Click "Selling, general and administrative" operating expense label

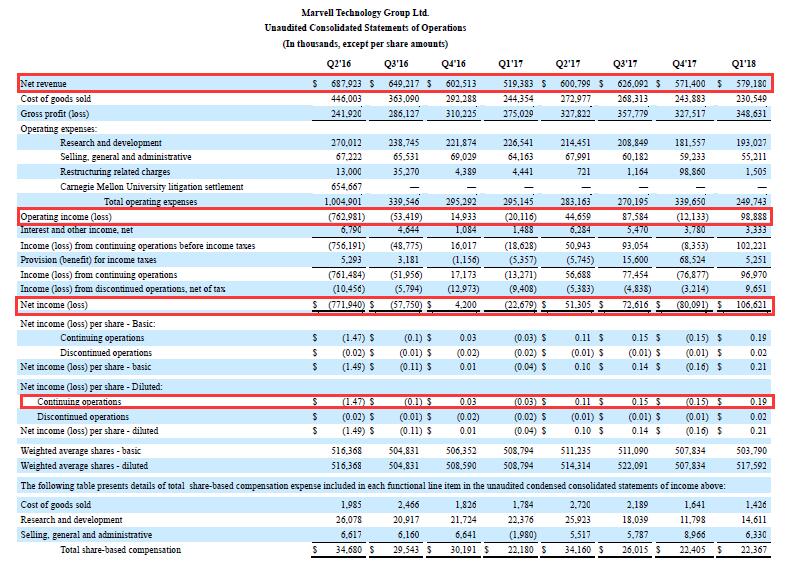tap(126, 157)
